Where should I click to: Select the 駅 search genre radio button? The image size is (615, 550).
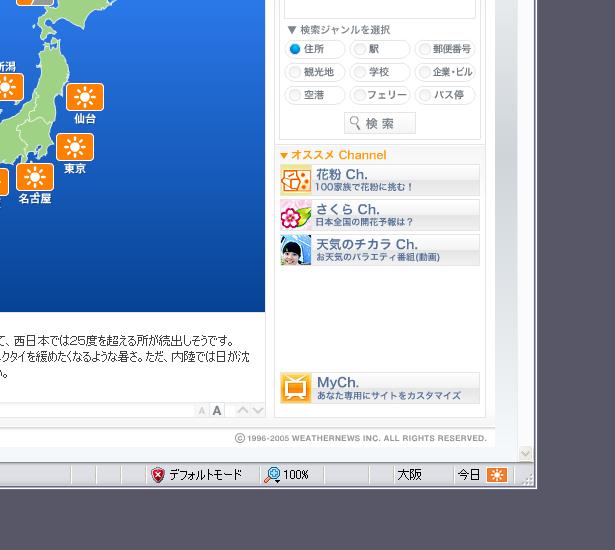359,49
